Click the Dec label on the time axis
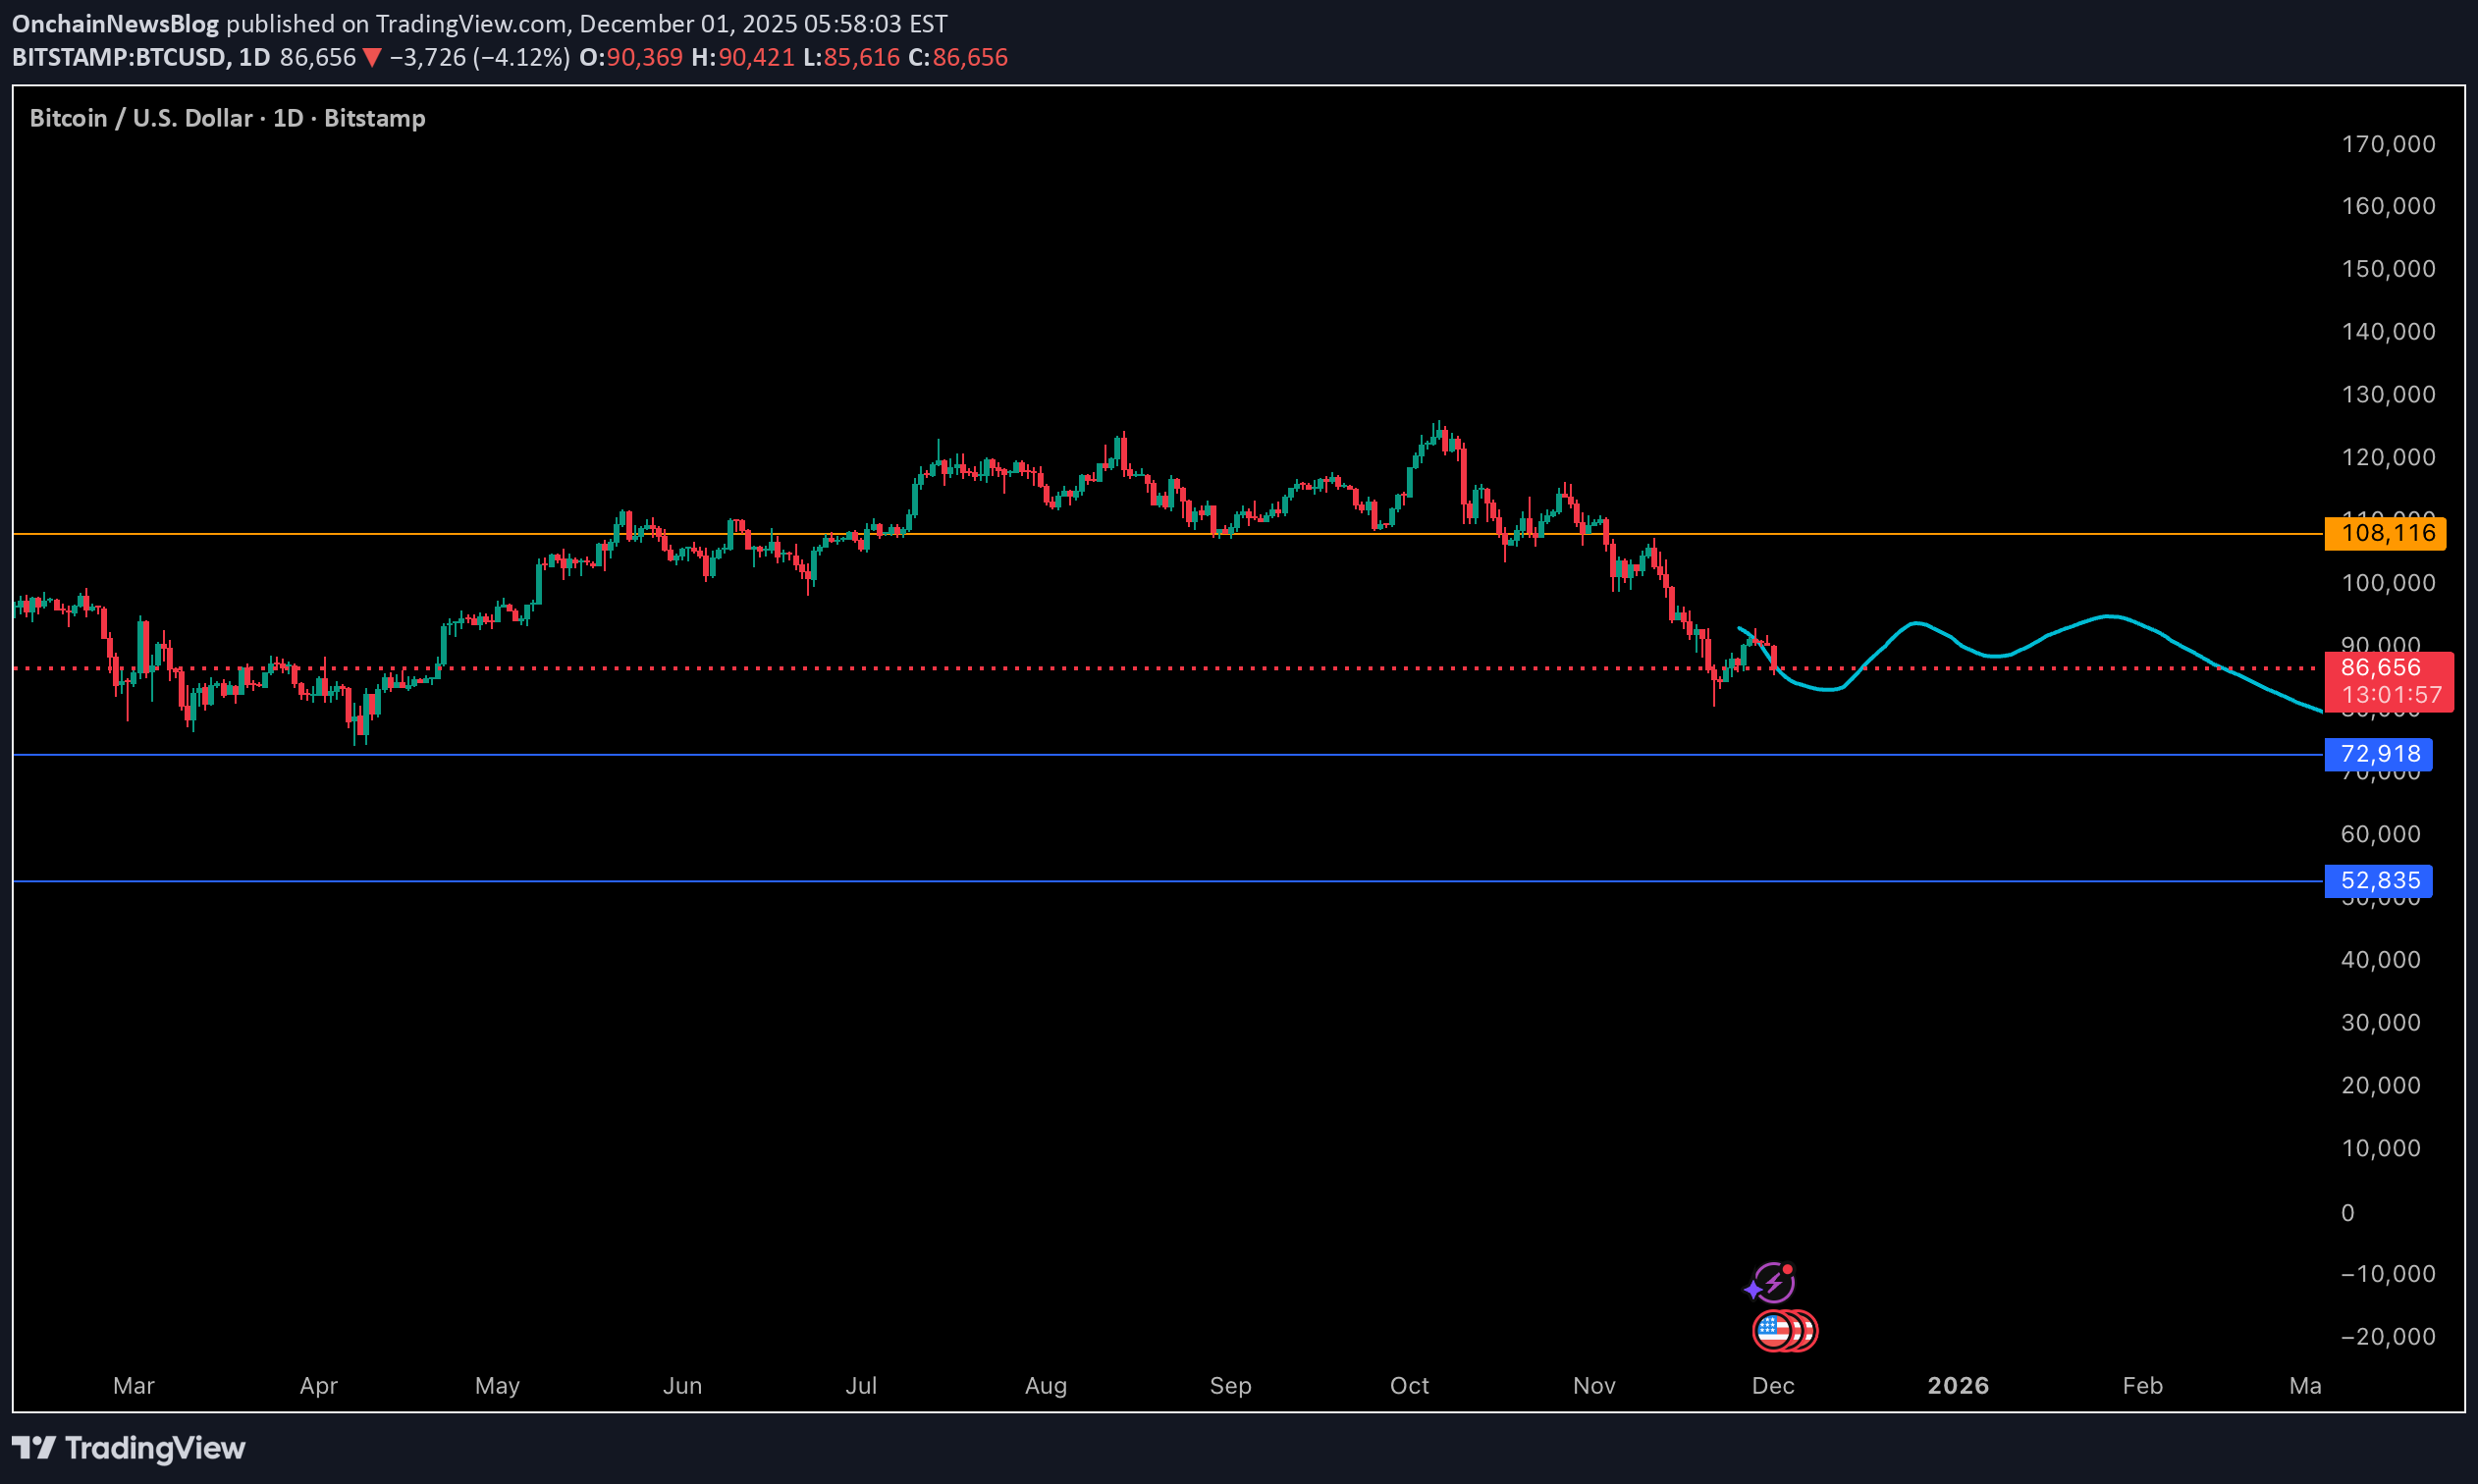The image size is (2478, 1484). tap(1775, 1386)
